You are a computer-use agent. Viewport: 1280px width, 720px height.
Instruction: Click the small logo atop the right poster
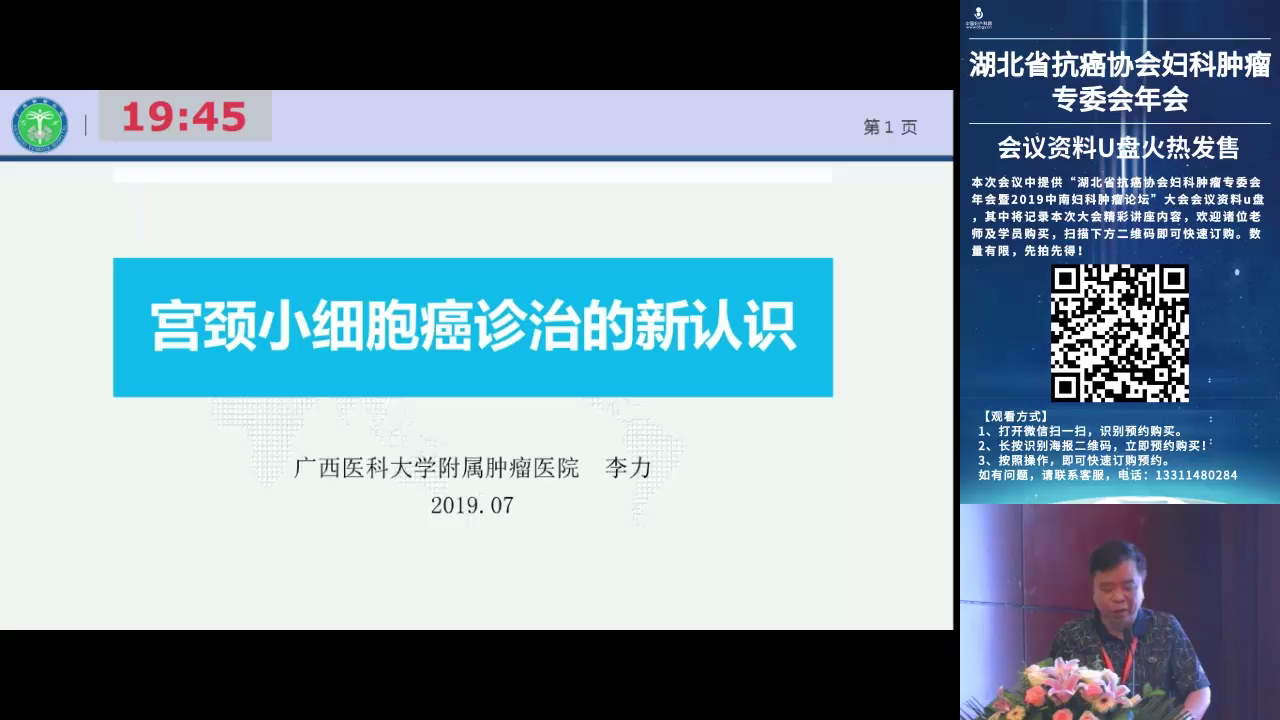[978, 17]
